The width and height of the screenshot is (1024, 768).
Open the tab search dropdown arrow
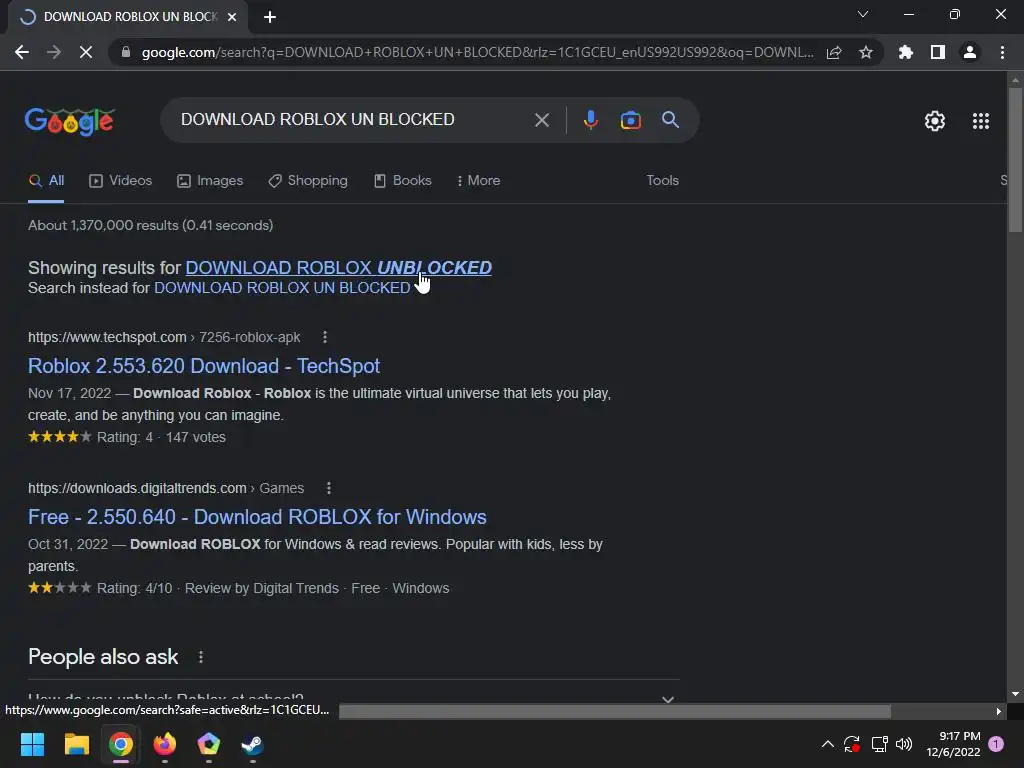tap(863, 14)
